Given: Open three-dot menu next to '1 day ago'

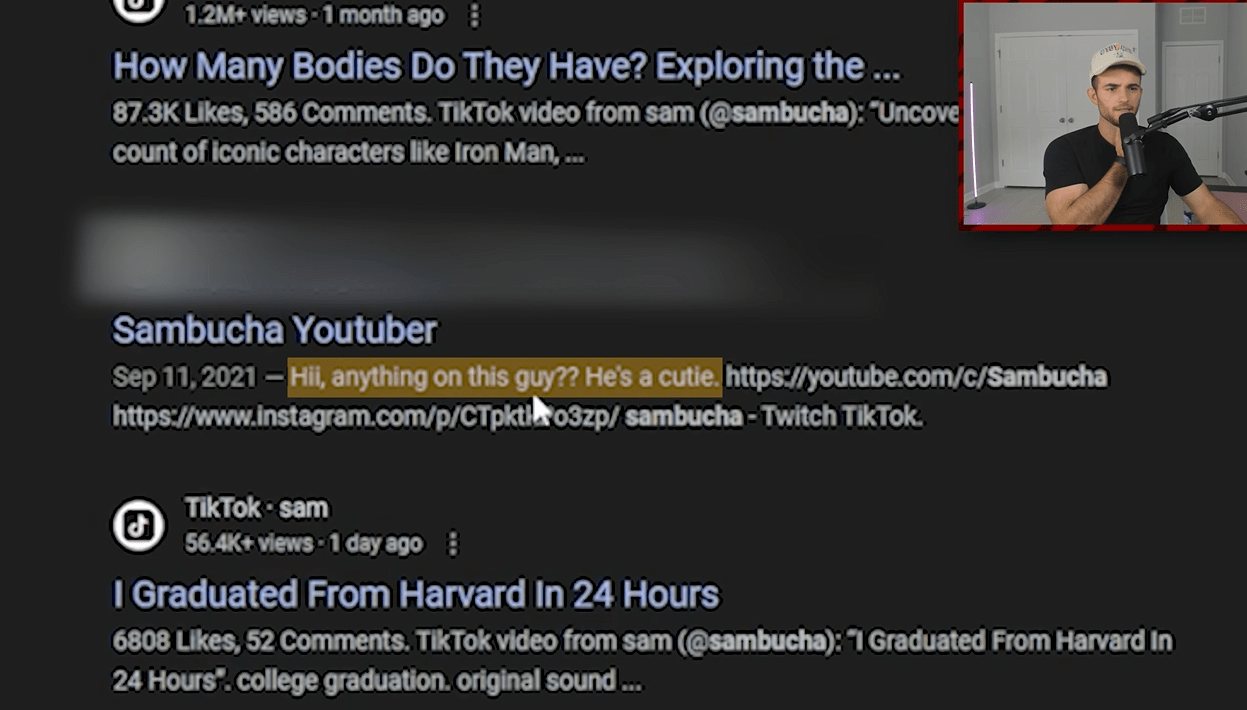Looking at the screenshot, I should pyautogui.click(x=453, y=544).
